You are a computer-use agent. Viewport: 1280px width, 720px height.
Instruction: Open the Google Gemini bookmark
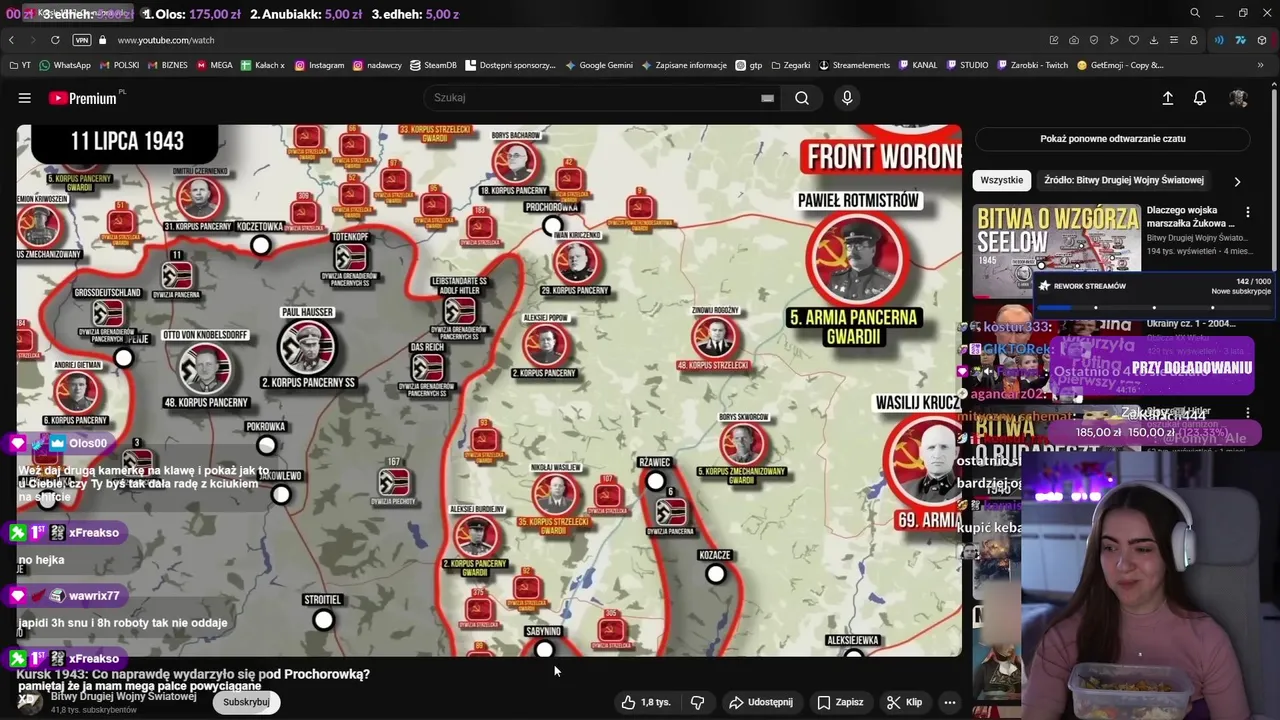click(599, 65)
